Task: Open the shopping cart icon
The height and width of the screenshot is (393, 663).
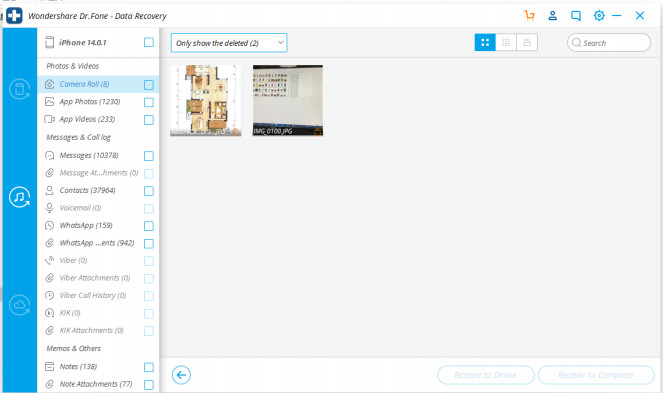Action: click(x=529, y=16)
